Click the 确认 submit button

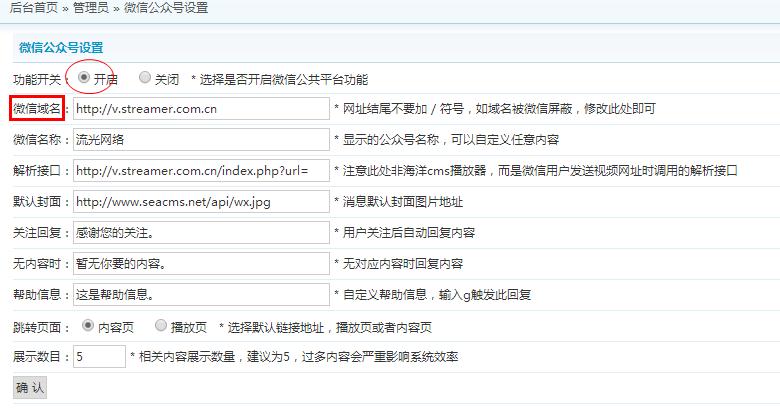[30, 388]
